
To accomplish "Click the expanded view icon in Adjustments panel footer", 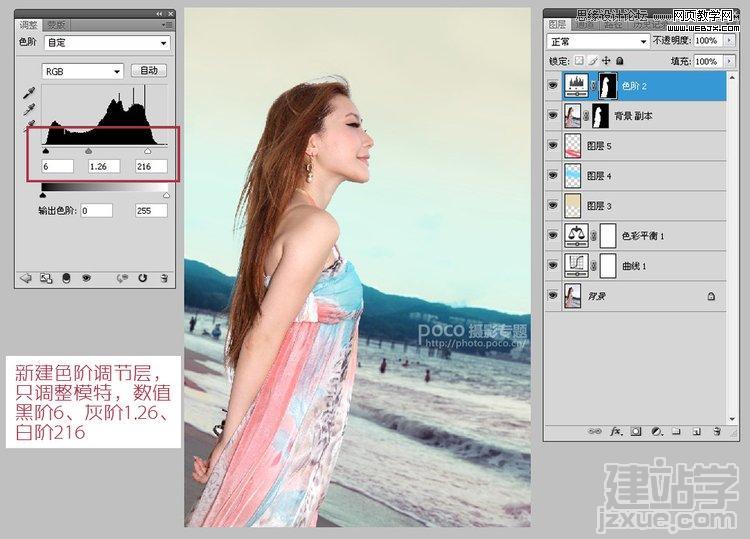I will tap(46, 278).
